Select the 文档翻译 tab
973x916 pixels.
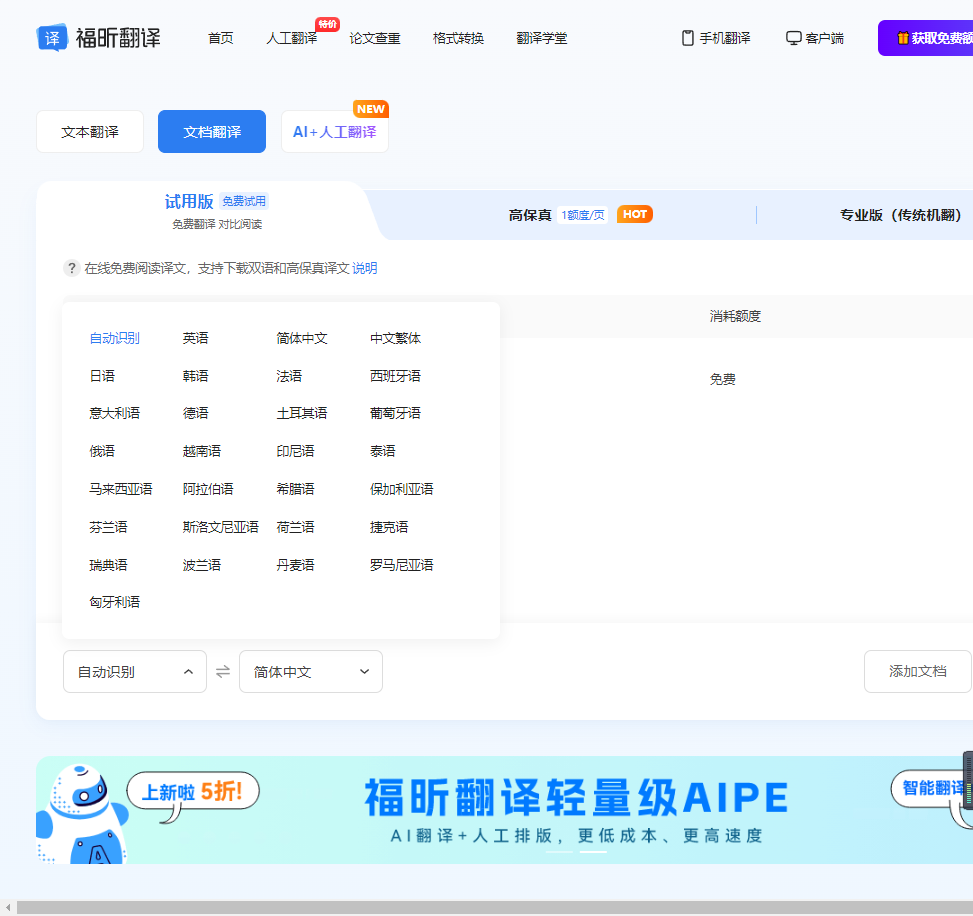[212, 132]
